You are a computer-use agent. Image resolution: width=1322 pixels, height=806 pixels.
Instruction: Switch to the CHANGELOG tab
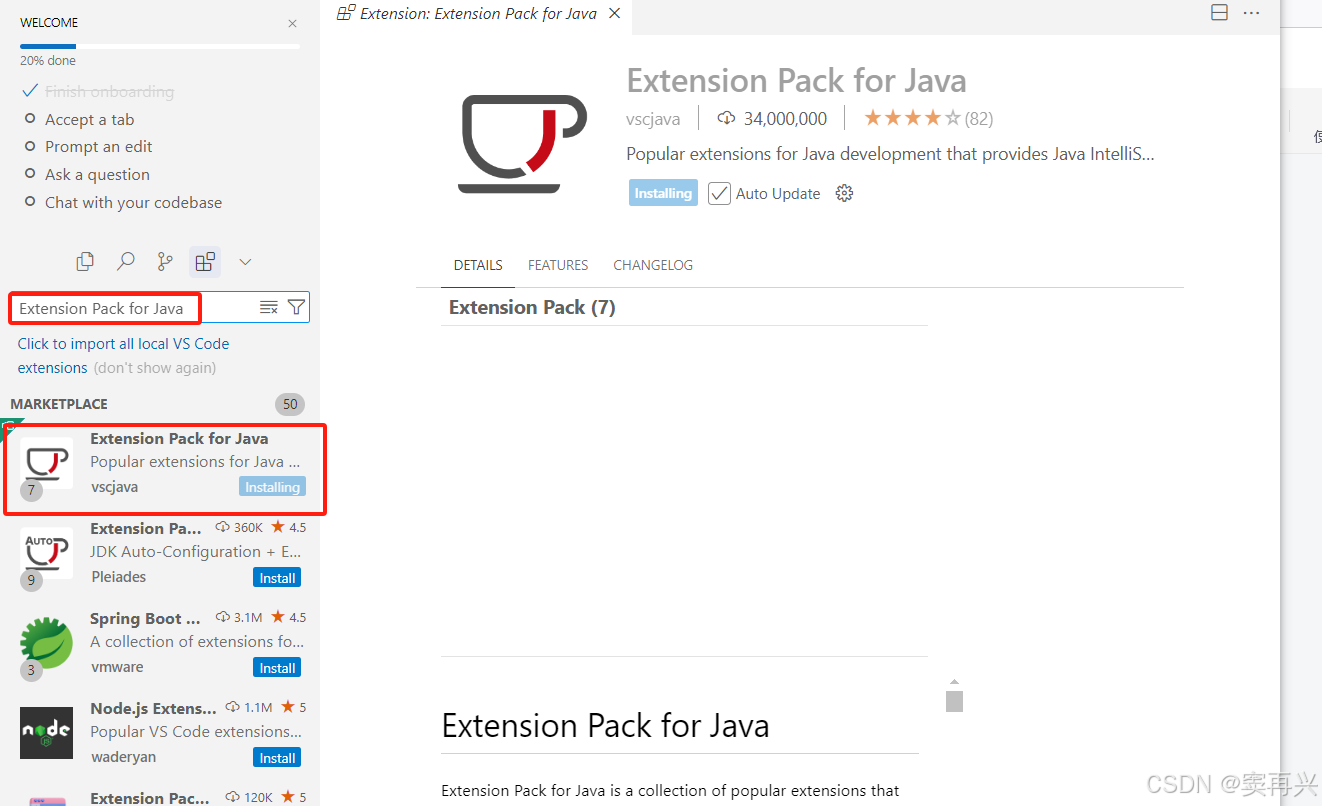pyautogui.click(x=653, y=265)
